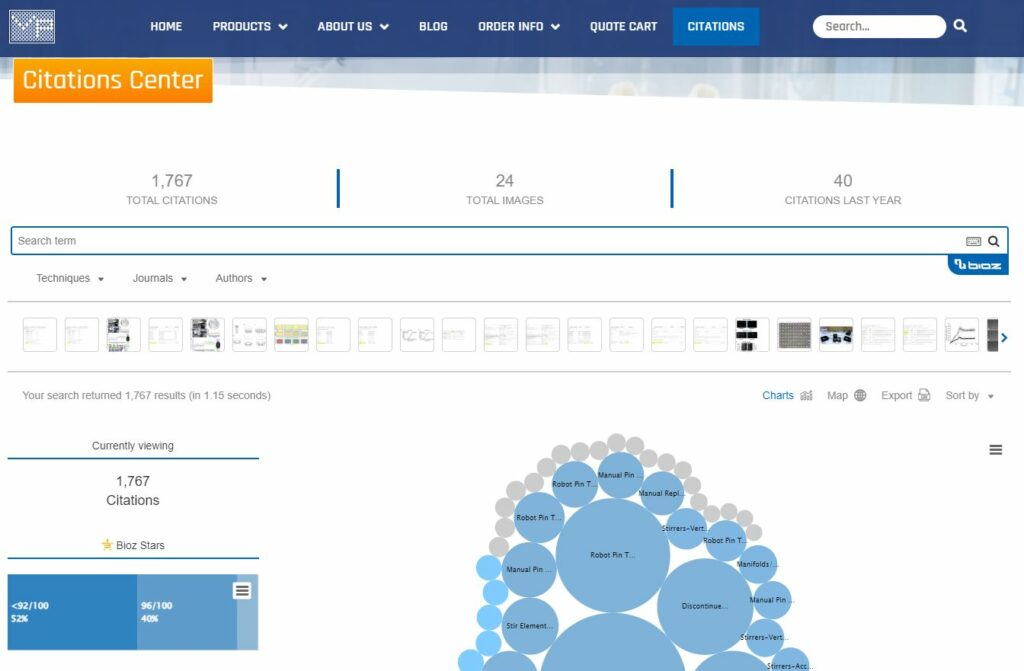Click the site logo in the header
1024x671 pixels.
pos(32,26)
